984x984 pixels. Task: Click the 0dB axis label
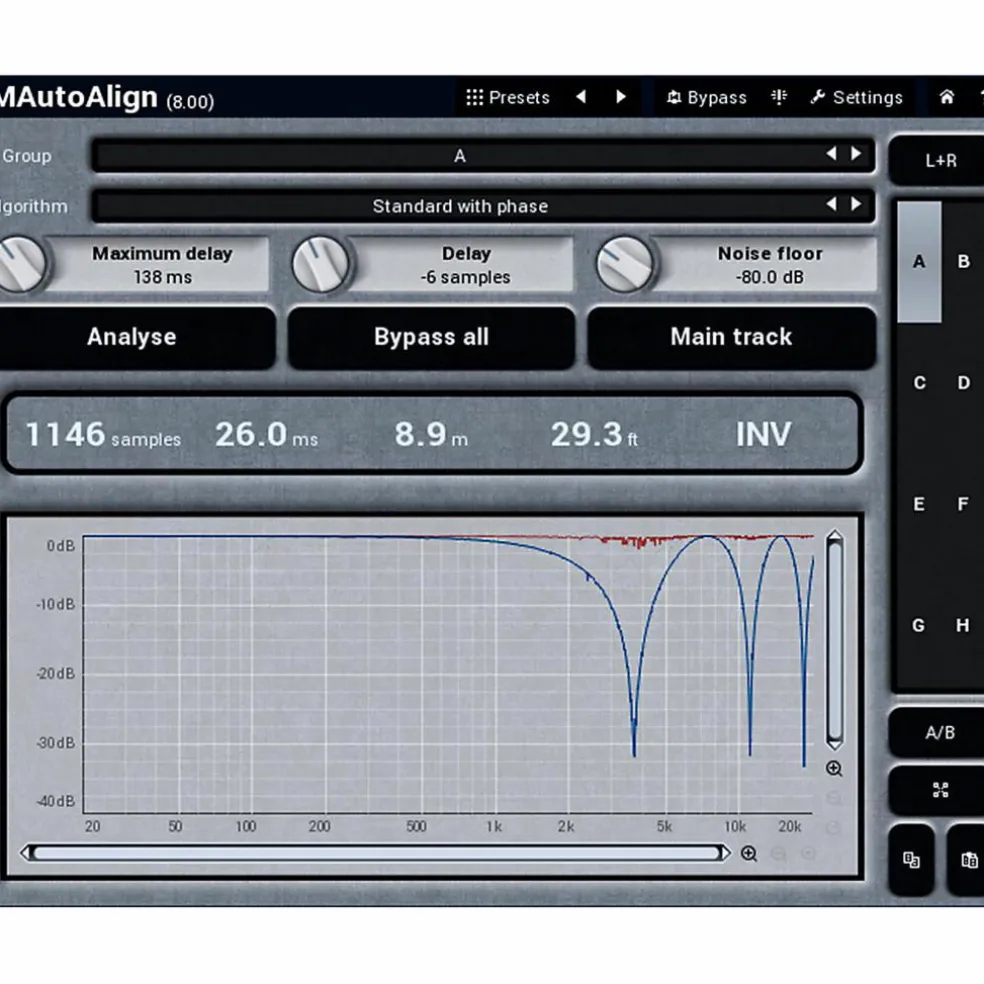click(x=61, y=546)
